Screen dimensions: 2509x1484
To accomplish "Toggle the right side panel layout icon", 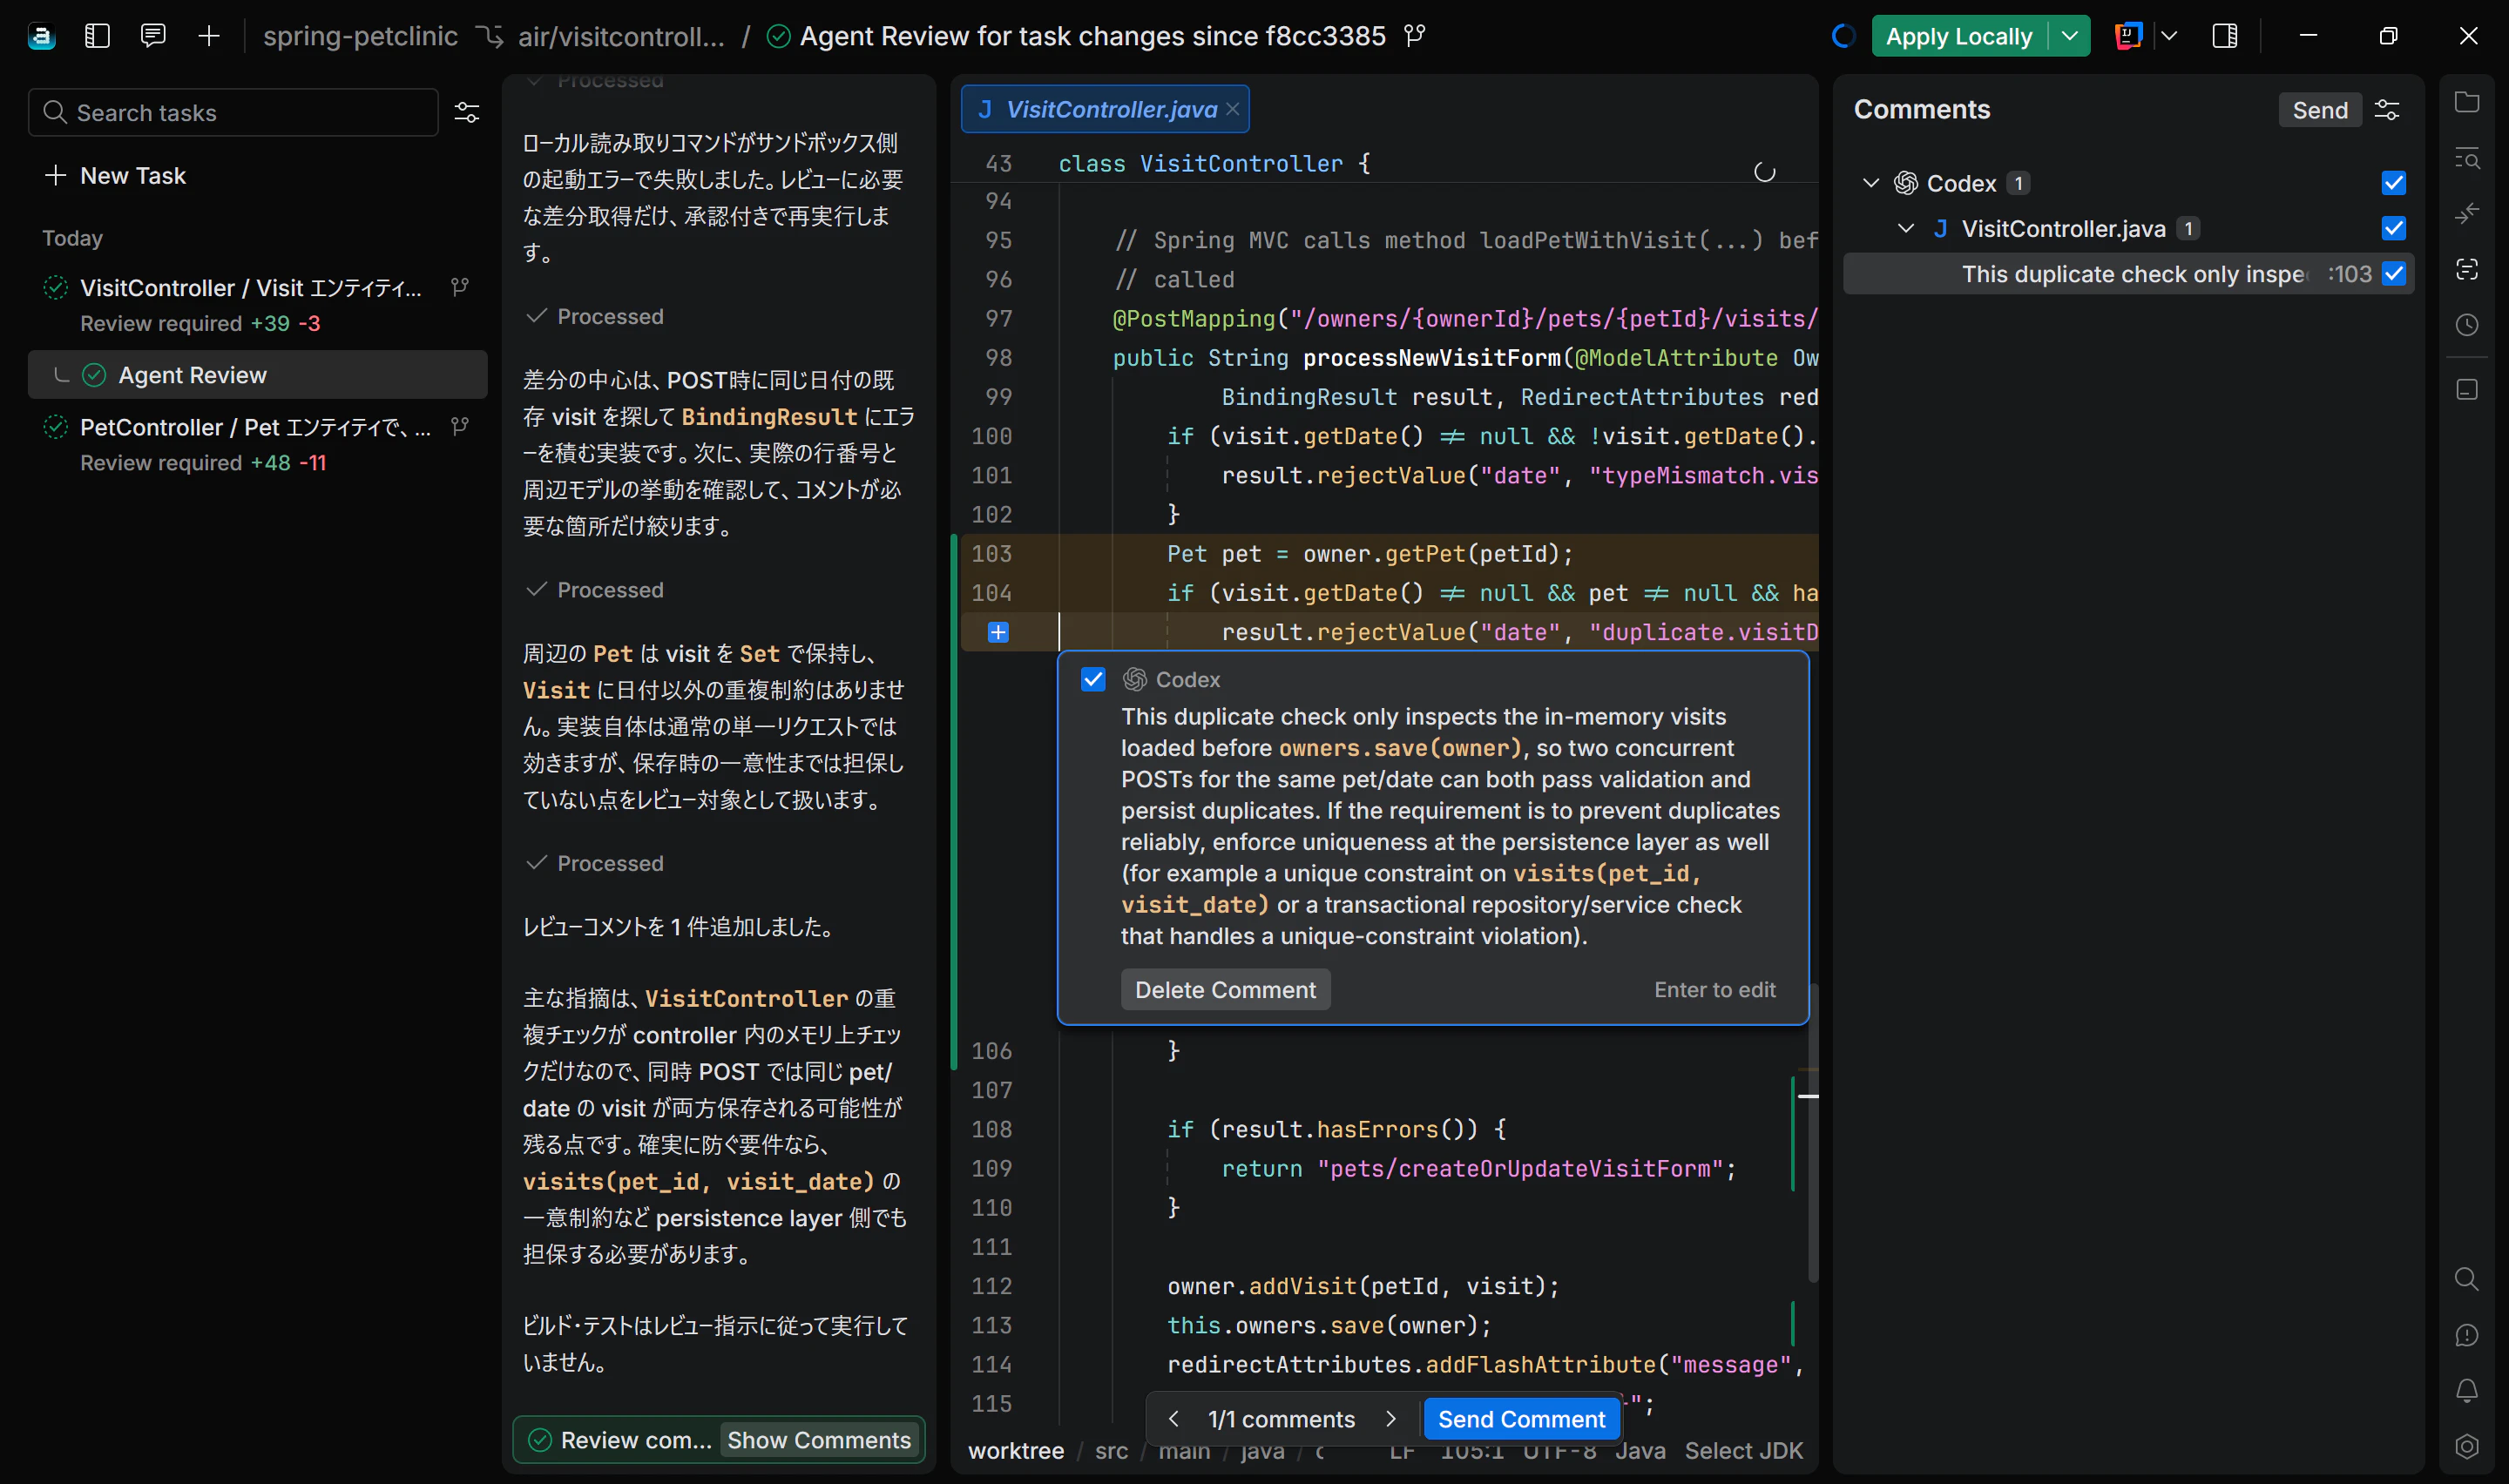I will 2224,36.
